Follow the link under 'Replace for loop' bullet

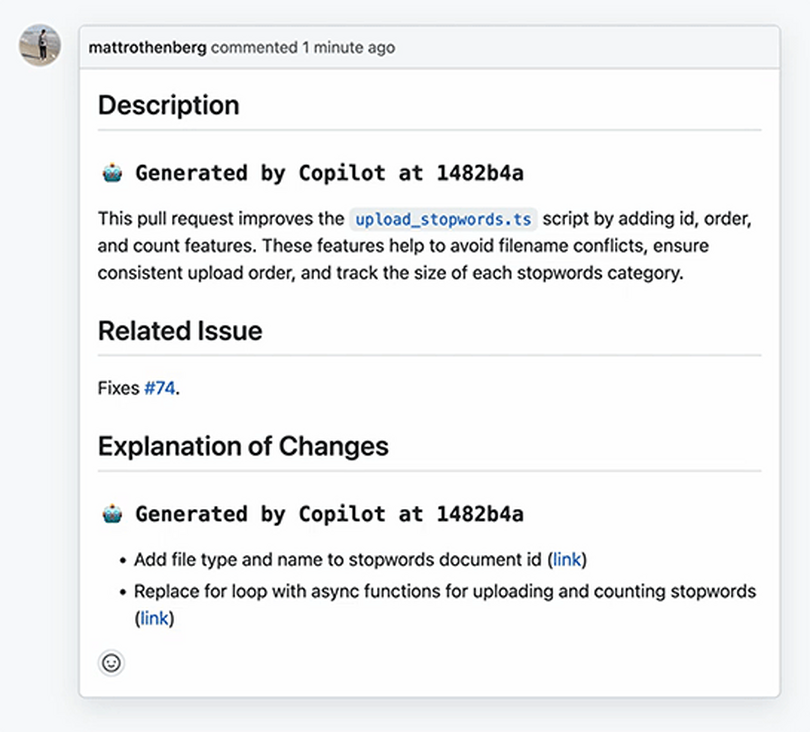154,618
